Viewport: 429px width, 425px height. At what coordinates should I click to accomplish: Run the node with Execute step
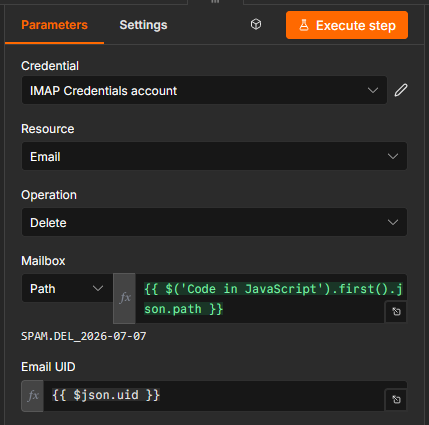click(x=347, y=25)
